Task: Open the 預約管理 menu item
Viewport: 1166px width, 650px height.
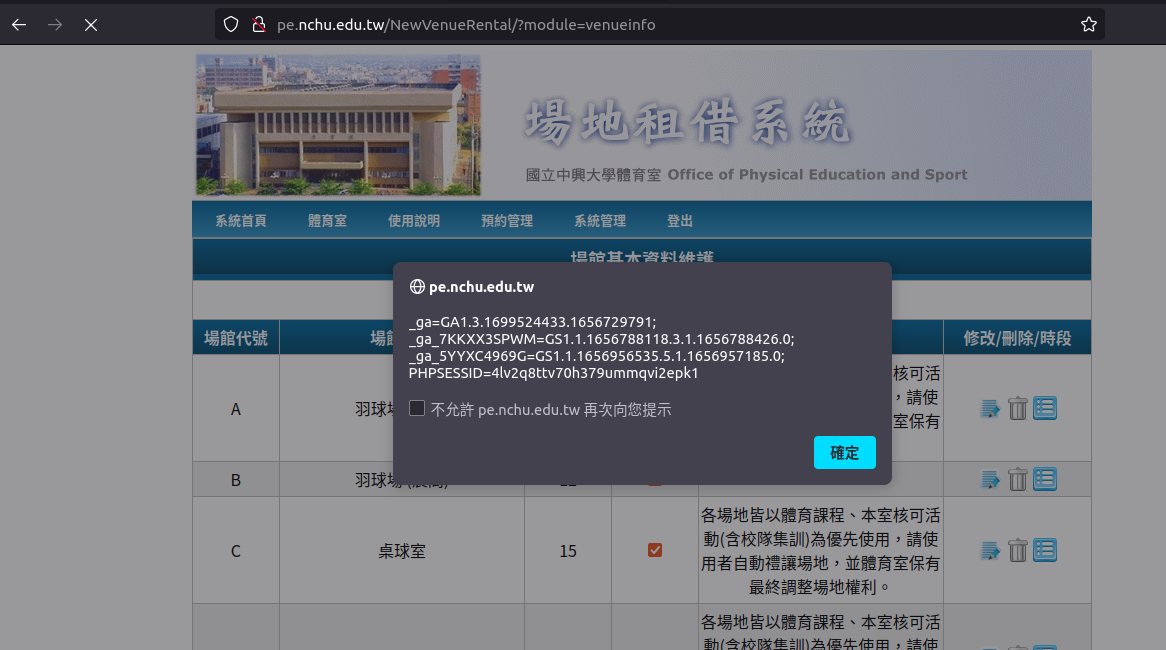Action: tap(507, 221)
